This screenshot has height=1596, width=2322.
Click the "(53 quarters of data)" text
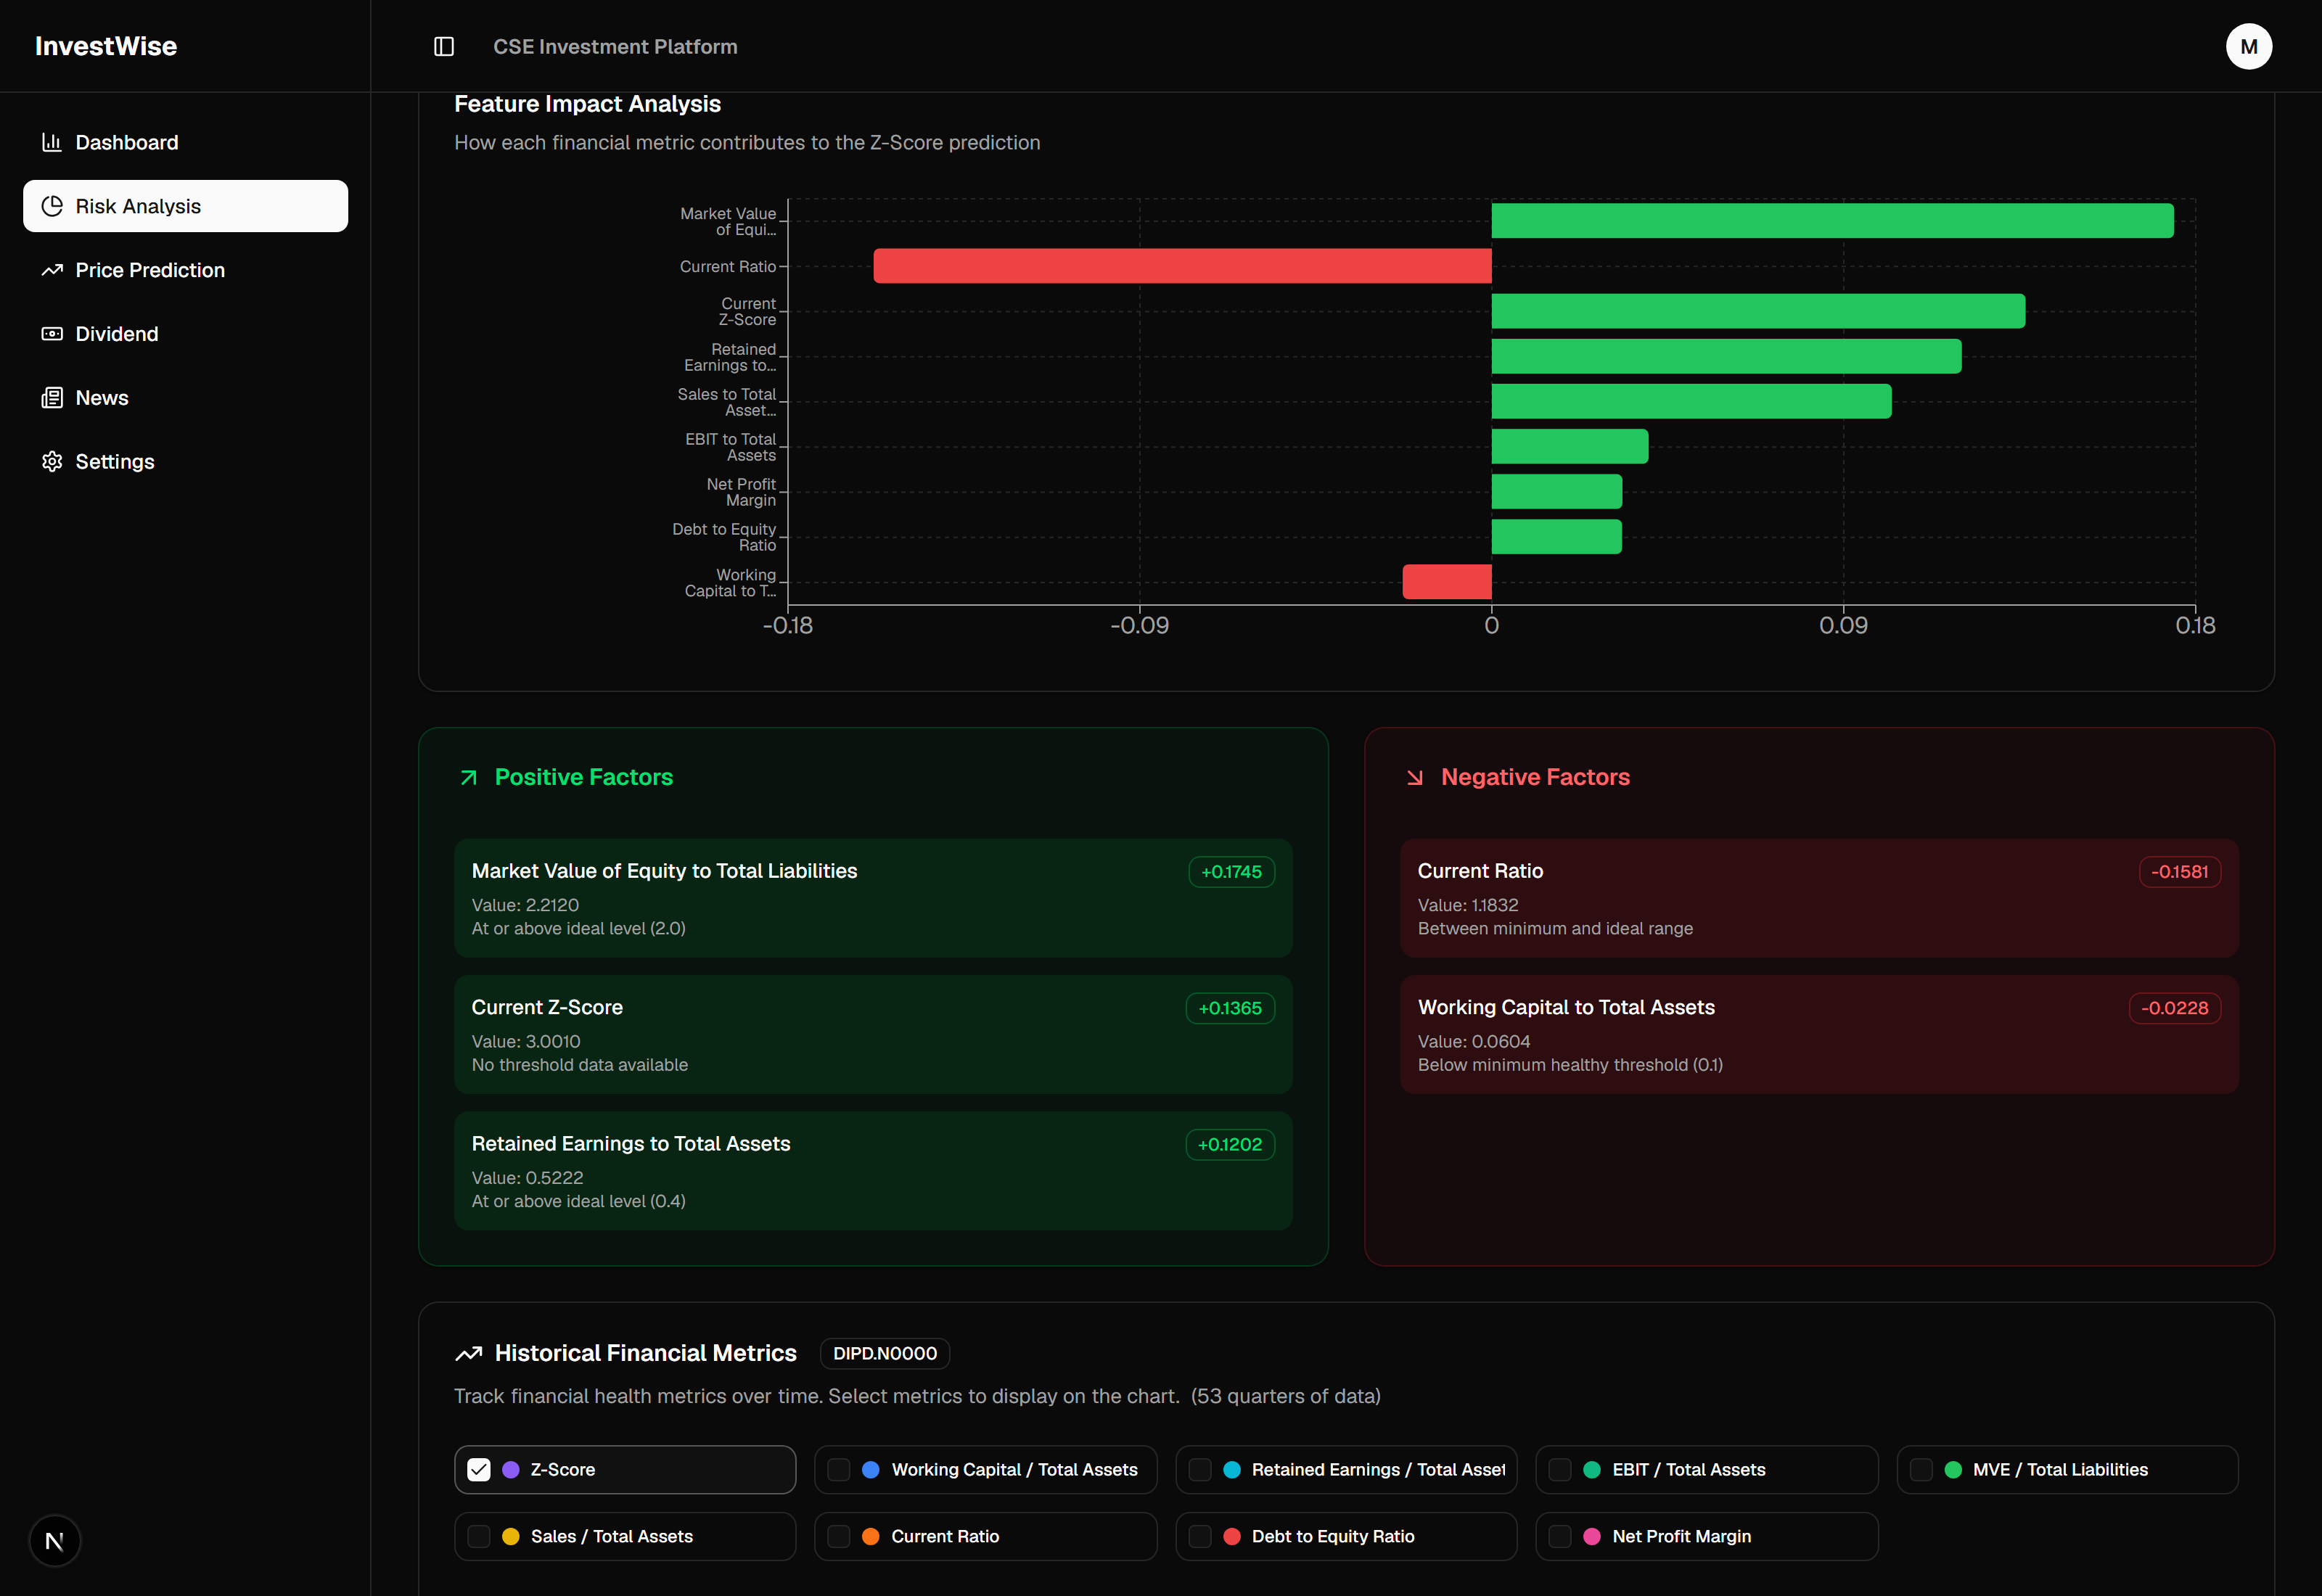1285,1396
